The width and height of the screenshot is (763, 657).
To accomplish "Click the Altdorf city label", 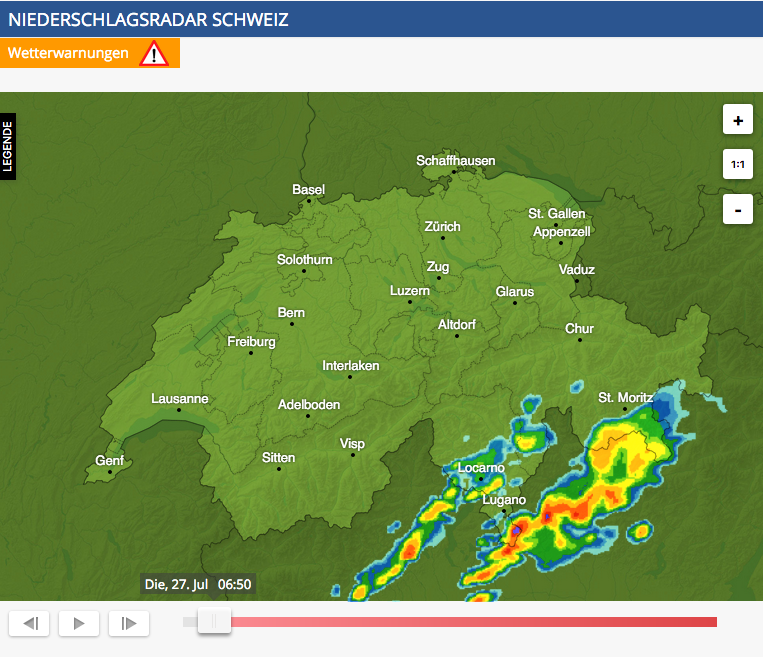I will tap(456, 325).
